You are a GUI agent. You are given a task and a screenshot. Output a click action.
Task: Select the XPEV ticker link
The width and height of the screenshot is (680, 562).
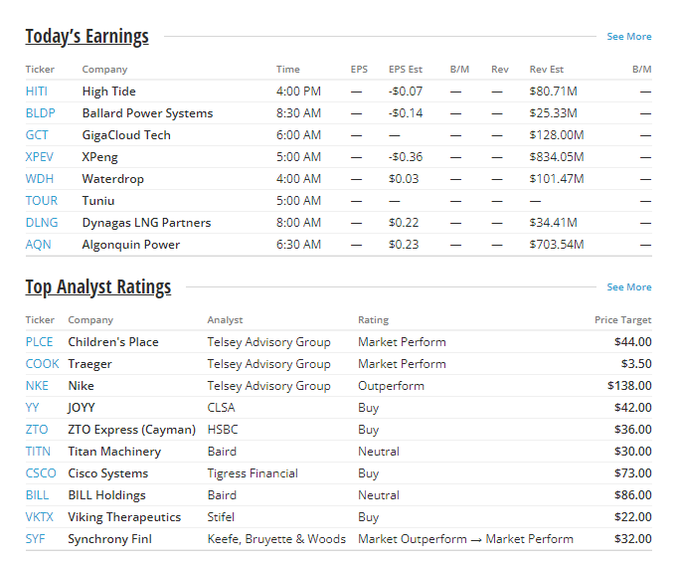coord(39,157)
